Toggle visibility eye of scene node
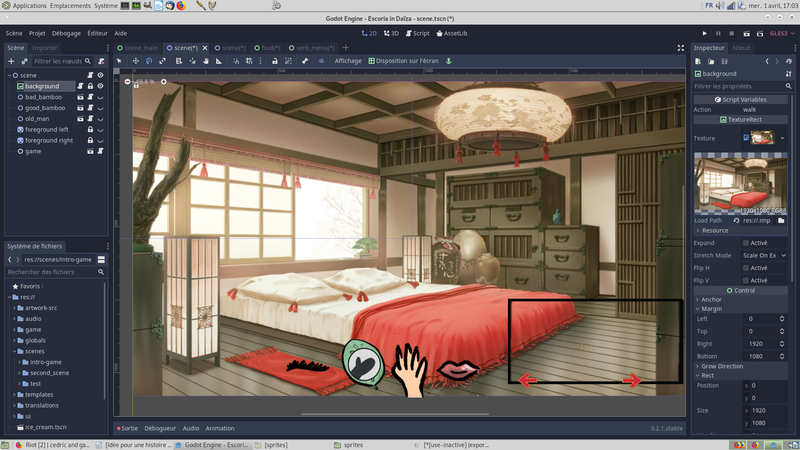The width and height of the screenshot is (800, 450). coord(101,75)
